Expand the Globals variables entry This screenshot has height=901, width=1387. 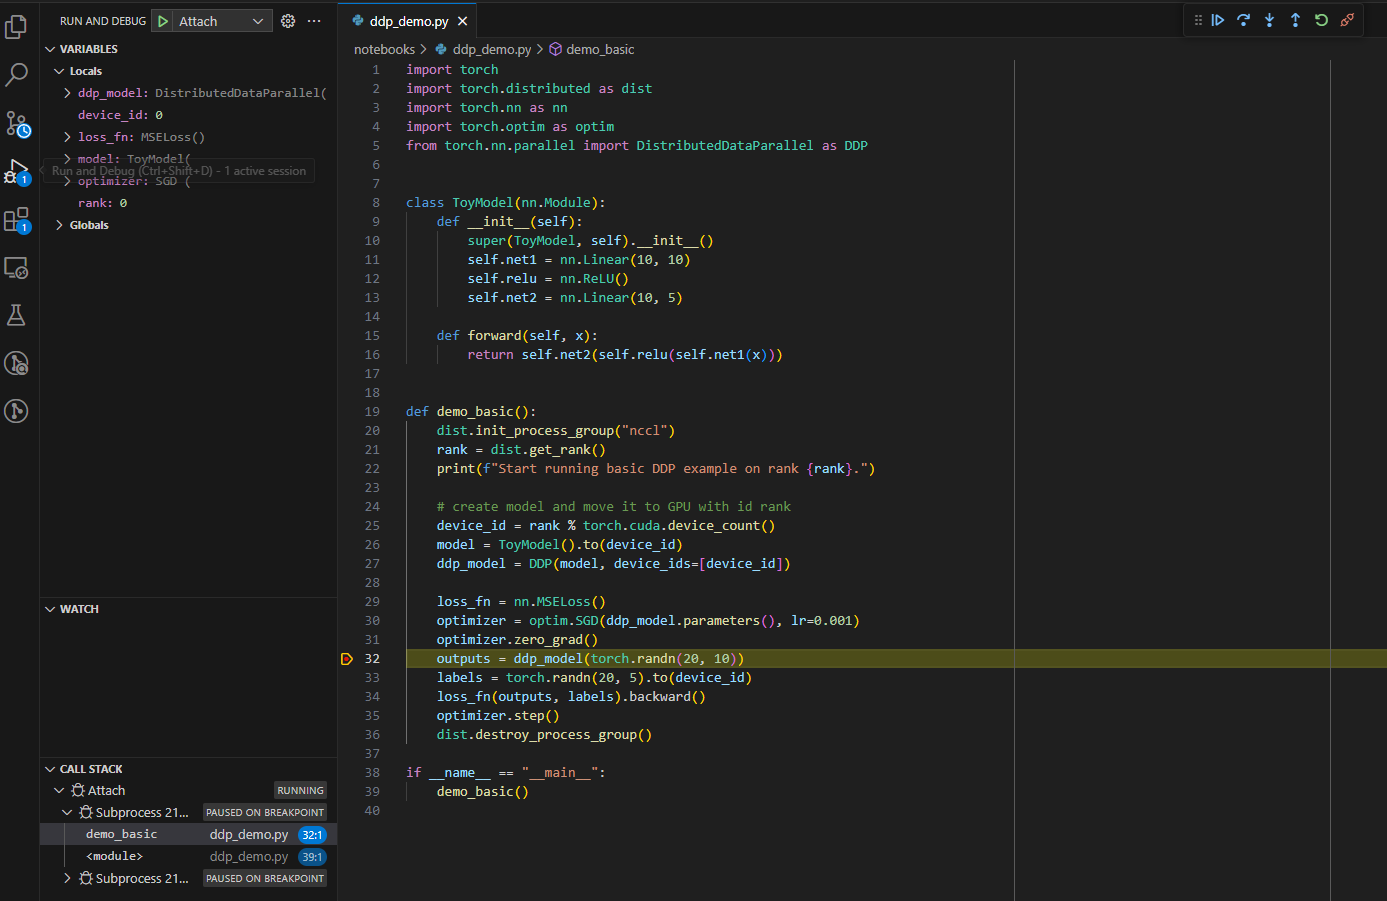[x=62, y=224]
